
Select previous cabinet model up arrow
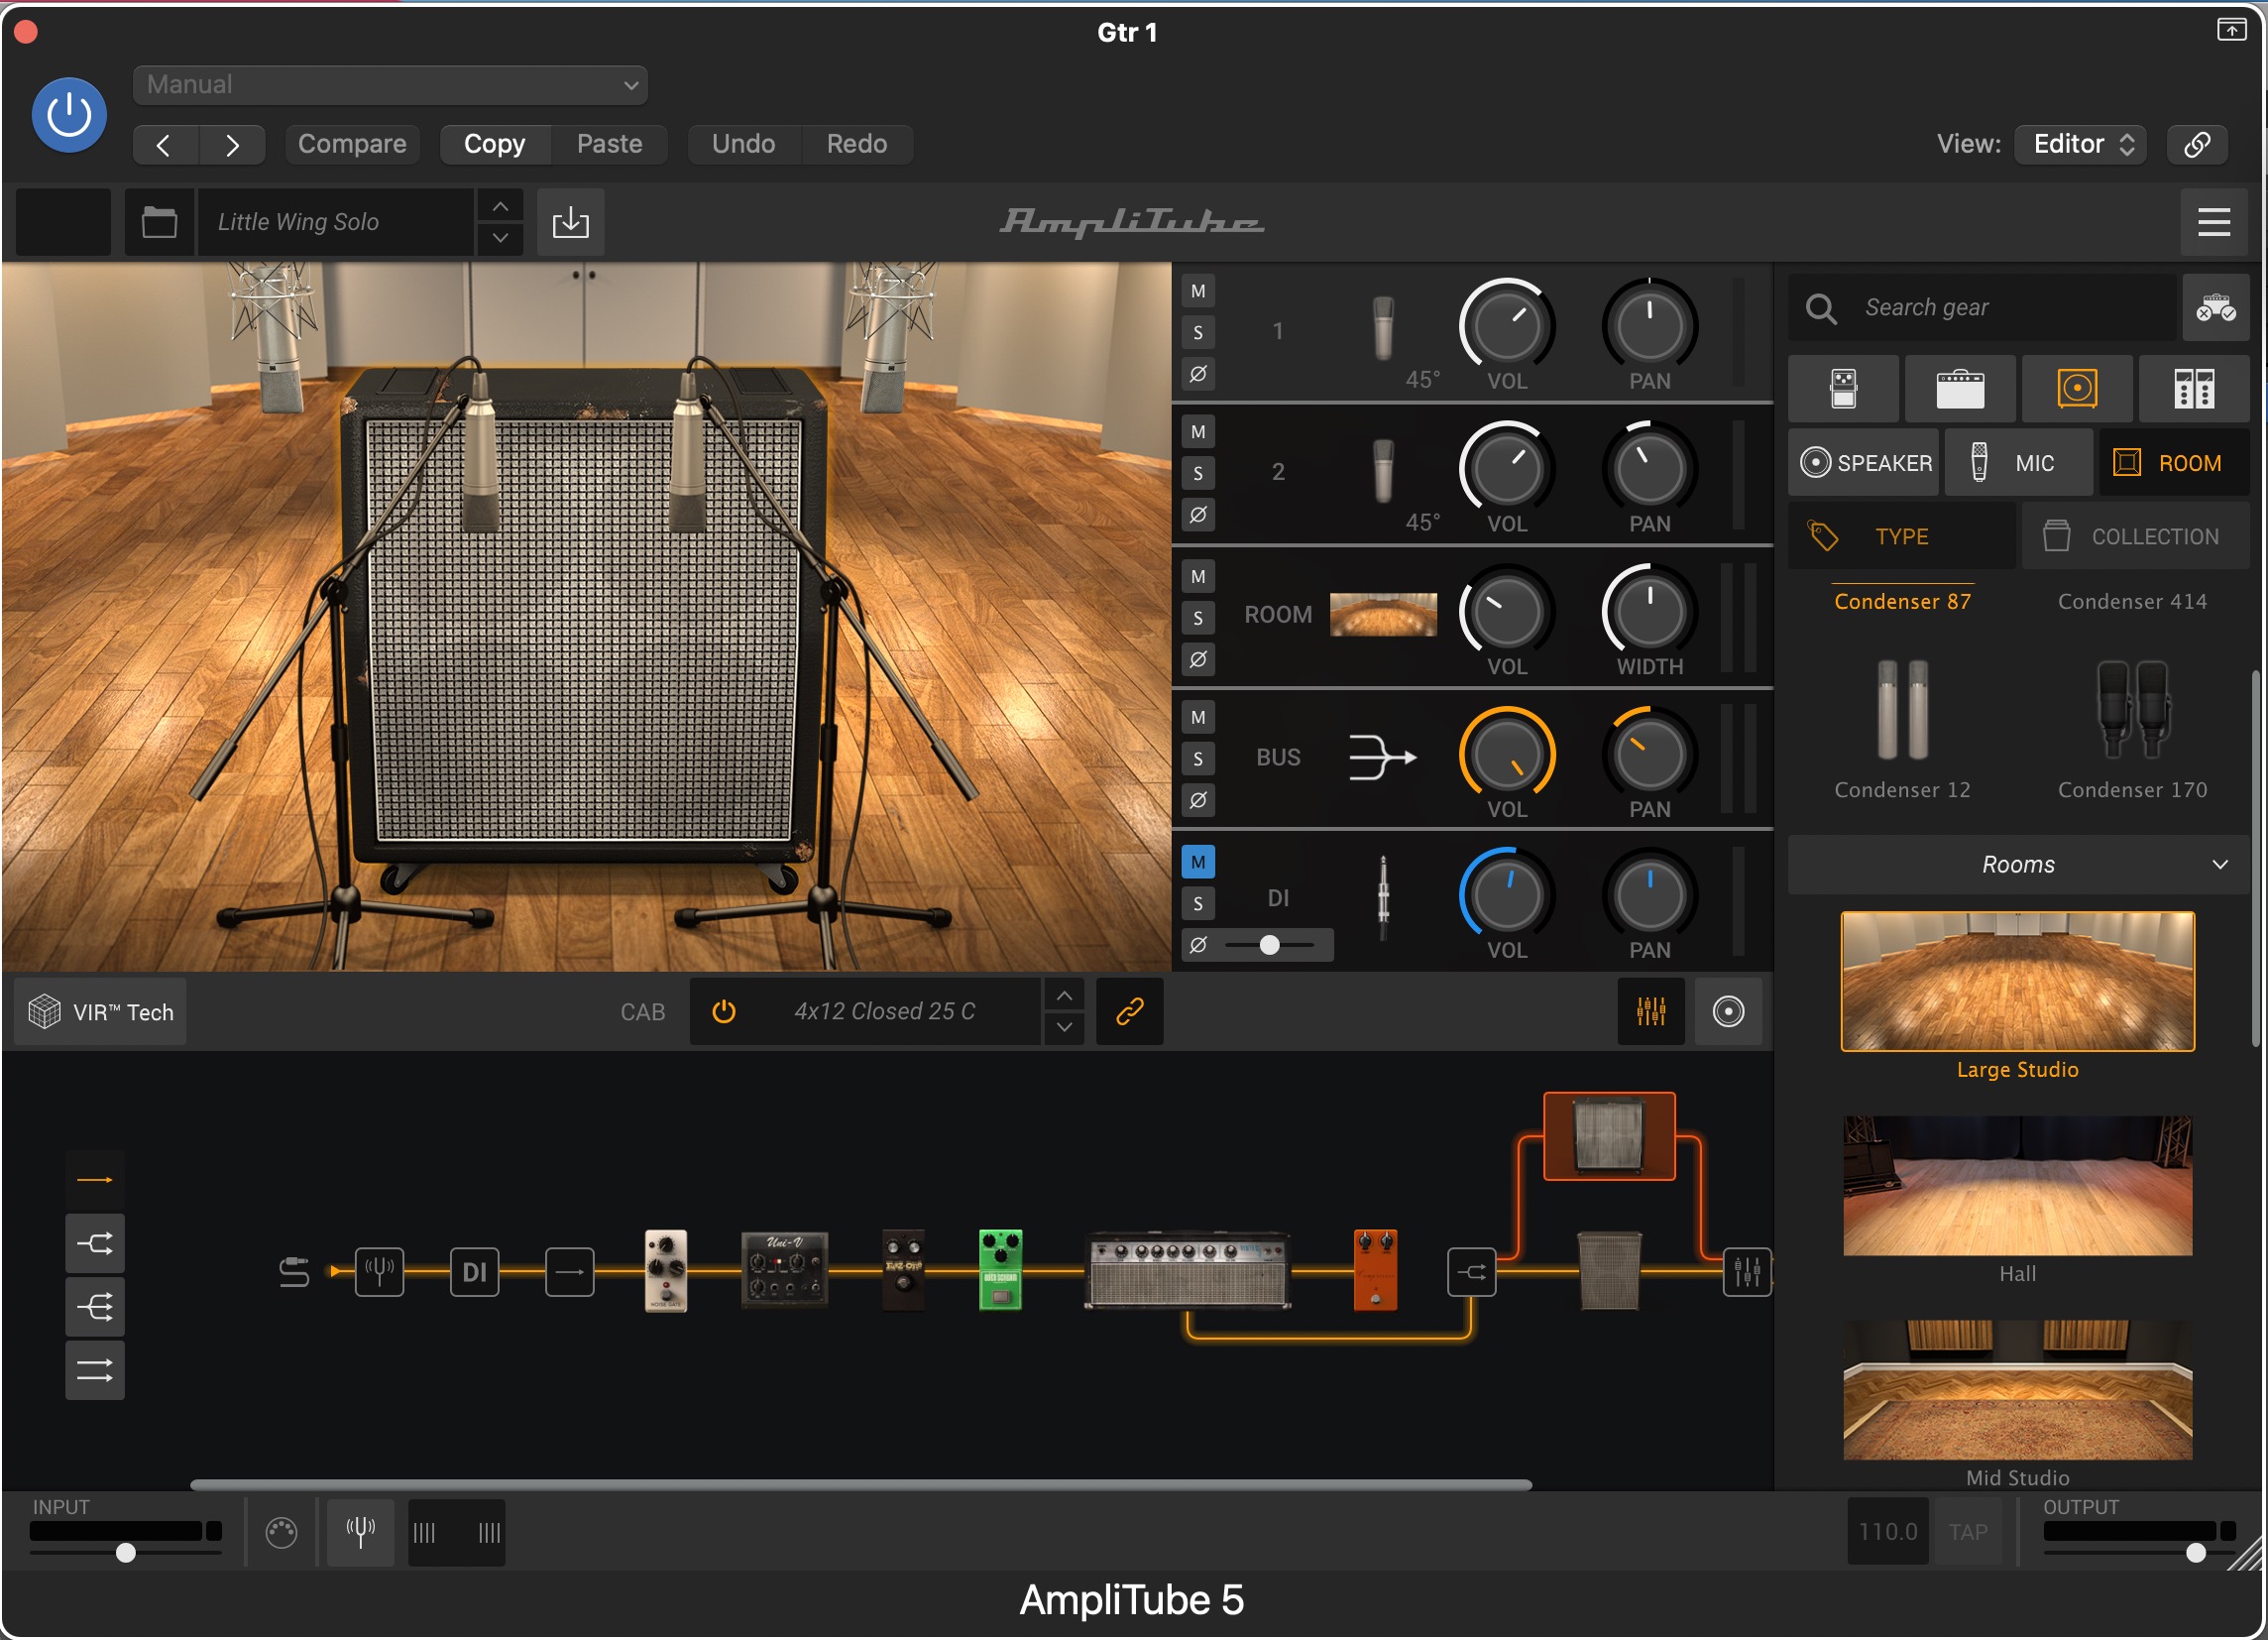pyautogui.click(x=1064, y=996)
